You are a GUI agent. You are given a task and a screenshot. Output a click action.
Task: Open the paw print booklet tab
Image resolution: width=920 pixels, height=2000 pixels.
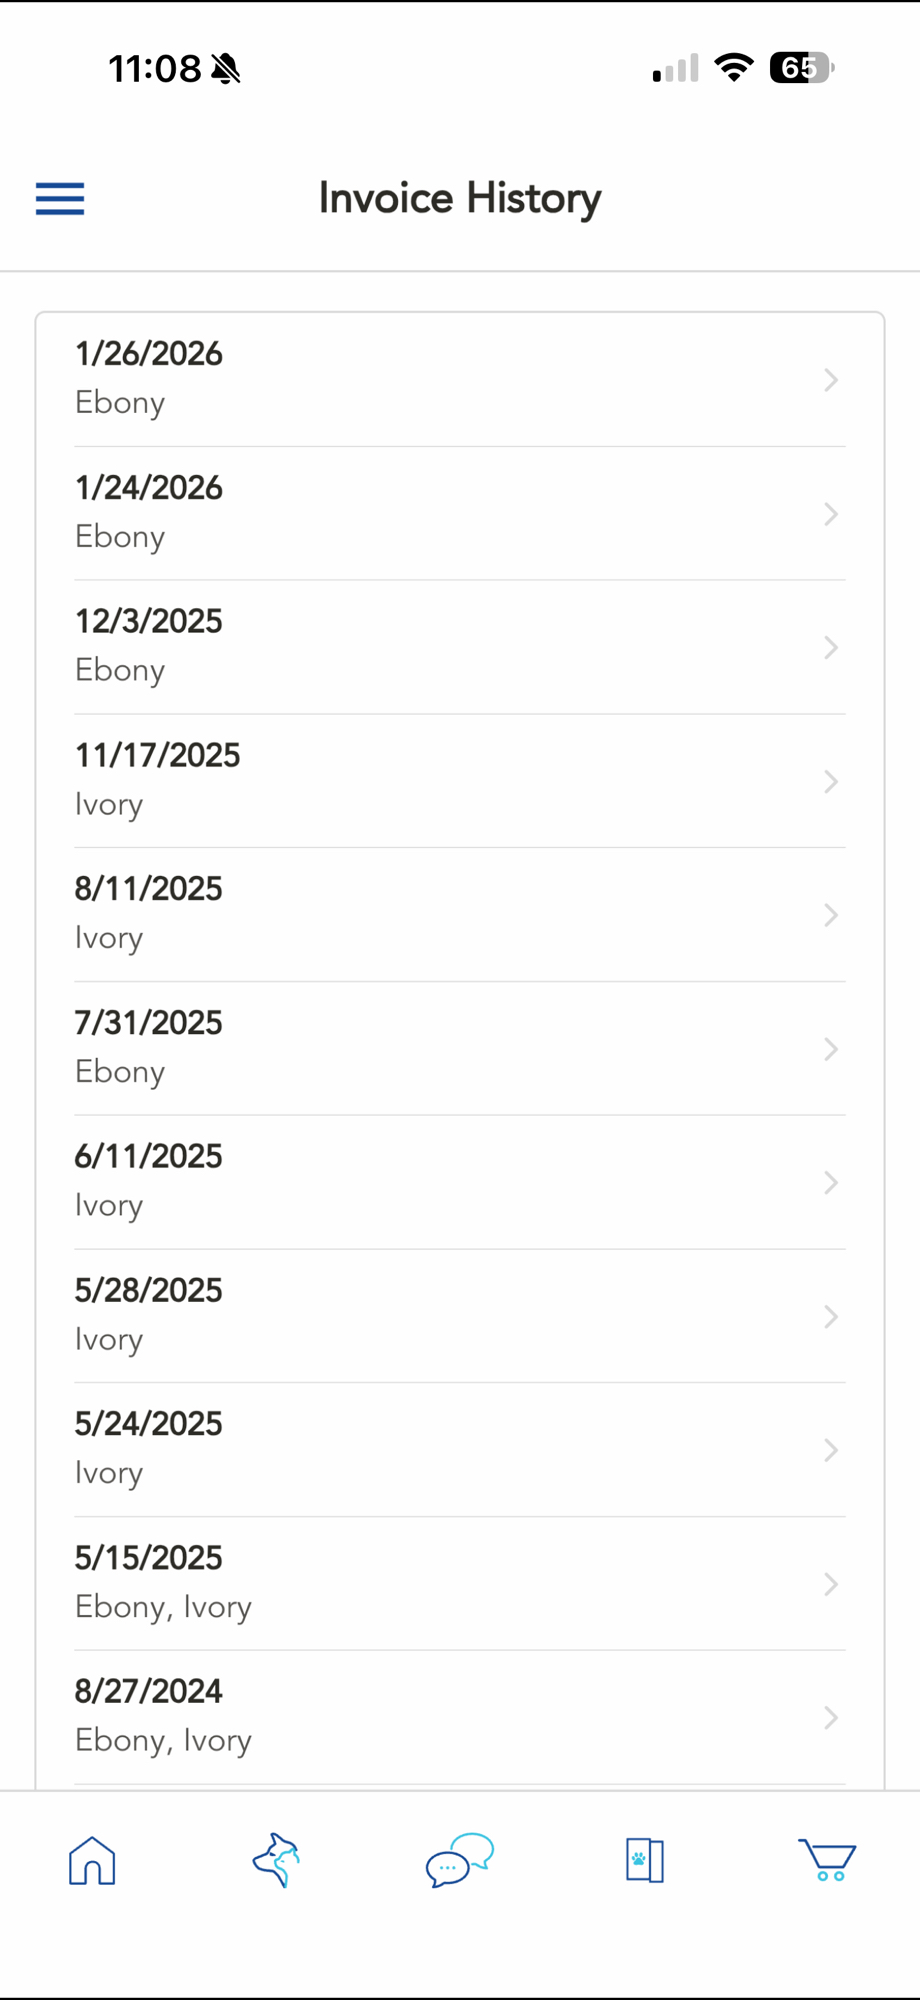pos(644,1861)
